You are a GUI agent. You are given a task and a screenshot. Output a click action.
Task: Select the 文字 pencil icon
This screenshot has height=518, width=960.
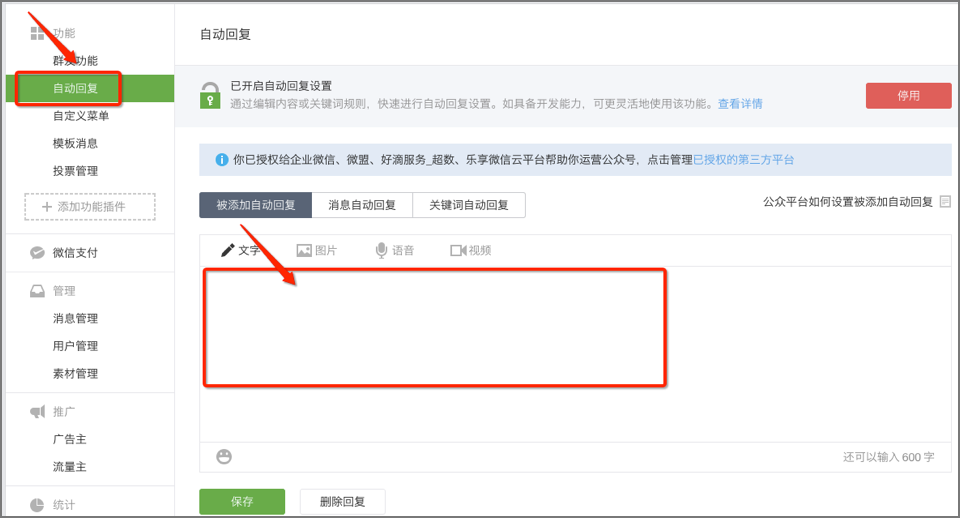coord(228,250)
